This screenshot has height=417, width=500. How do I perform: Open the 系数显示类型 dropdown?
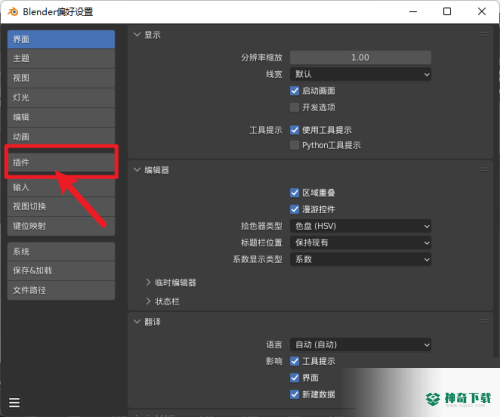tap(360, 259)
